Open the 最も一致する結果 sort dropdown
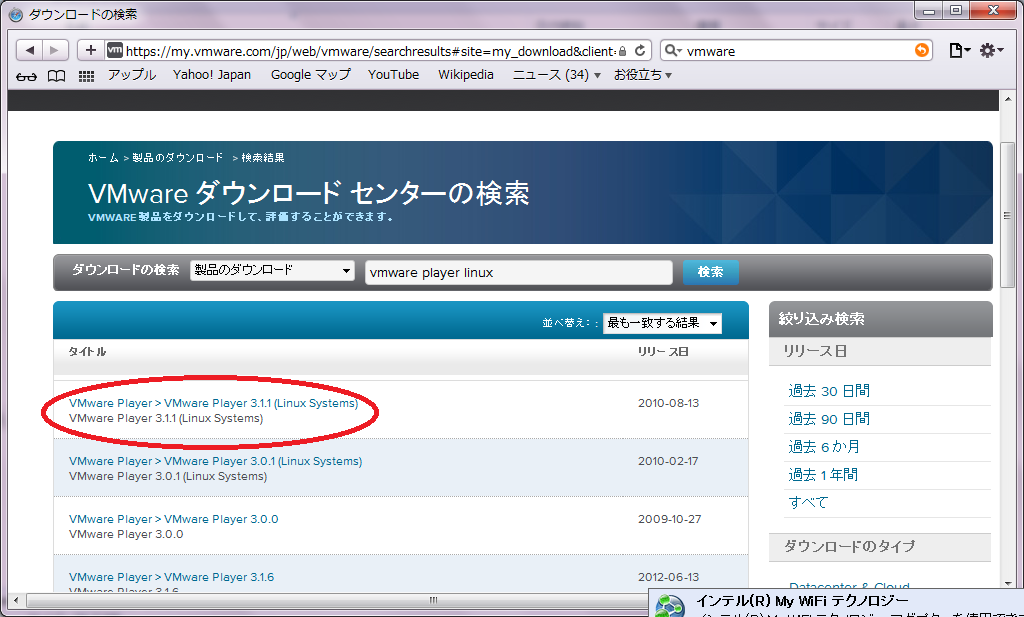Screen dimensions: 1024x617 [x=662, y=323]
